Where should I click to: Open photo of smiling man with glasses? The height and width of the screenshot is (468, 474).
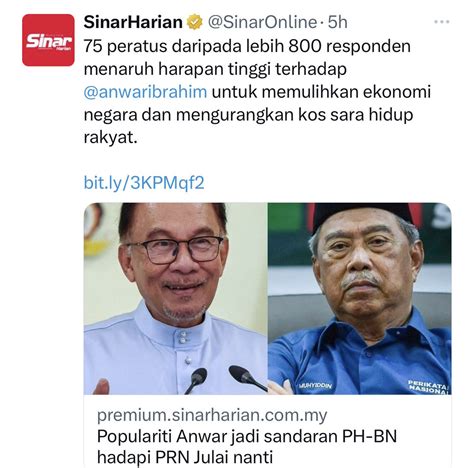(175, 299)
